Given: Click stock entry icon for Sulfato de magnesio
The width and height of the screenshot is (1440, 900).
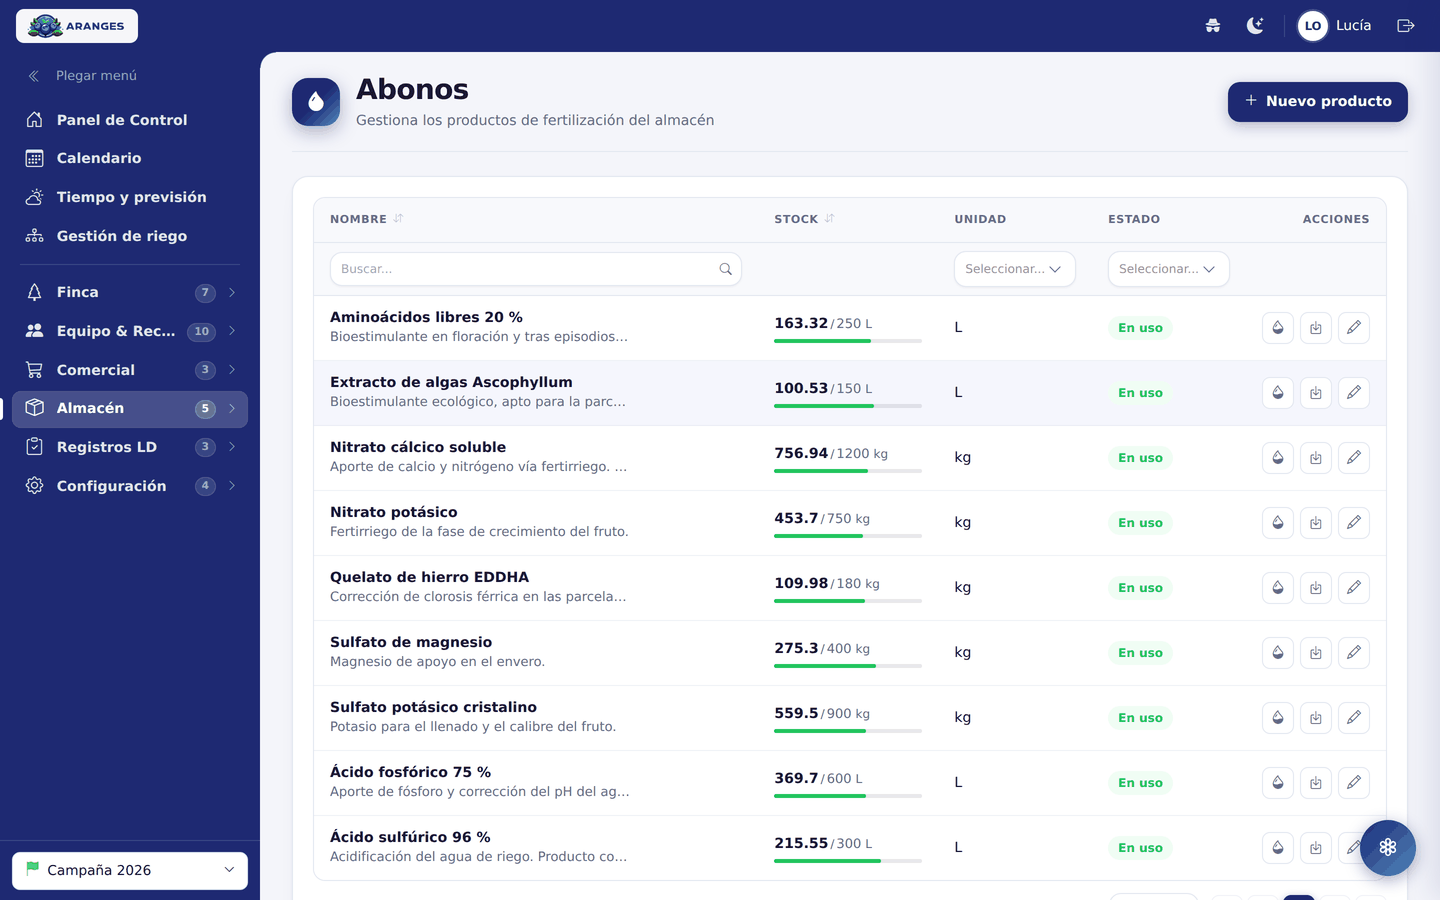Looking at the screenshot, I should coord(1316,653).
